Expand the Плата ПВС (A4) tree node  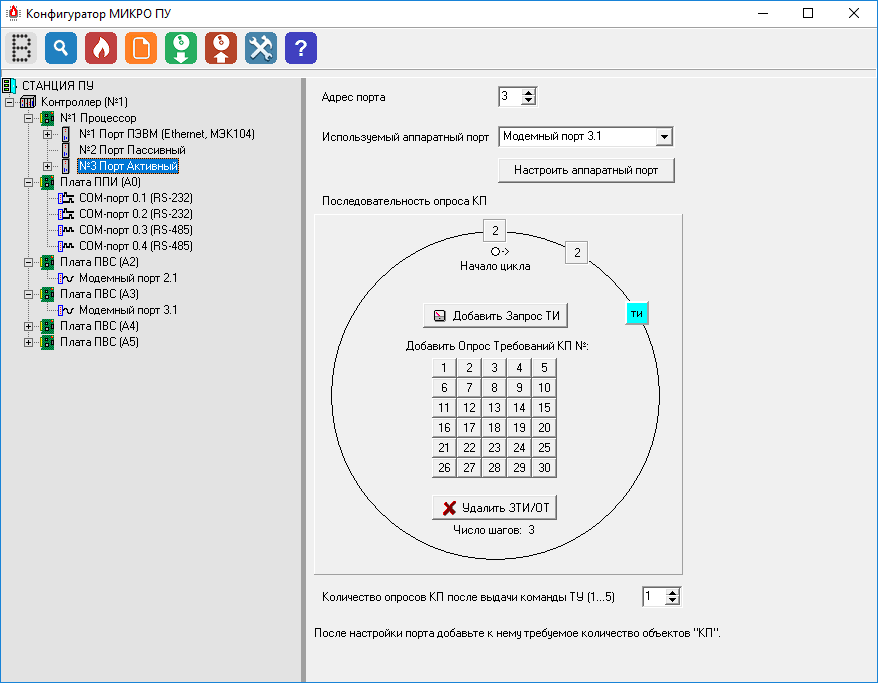[28, 326]
